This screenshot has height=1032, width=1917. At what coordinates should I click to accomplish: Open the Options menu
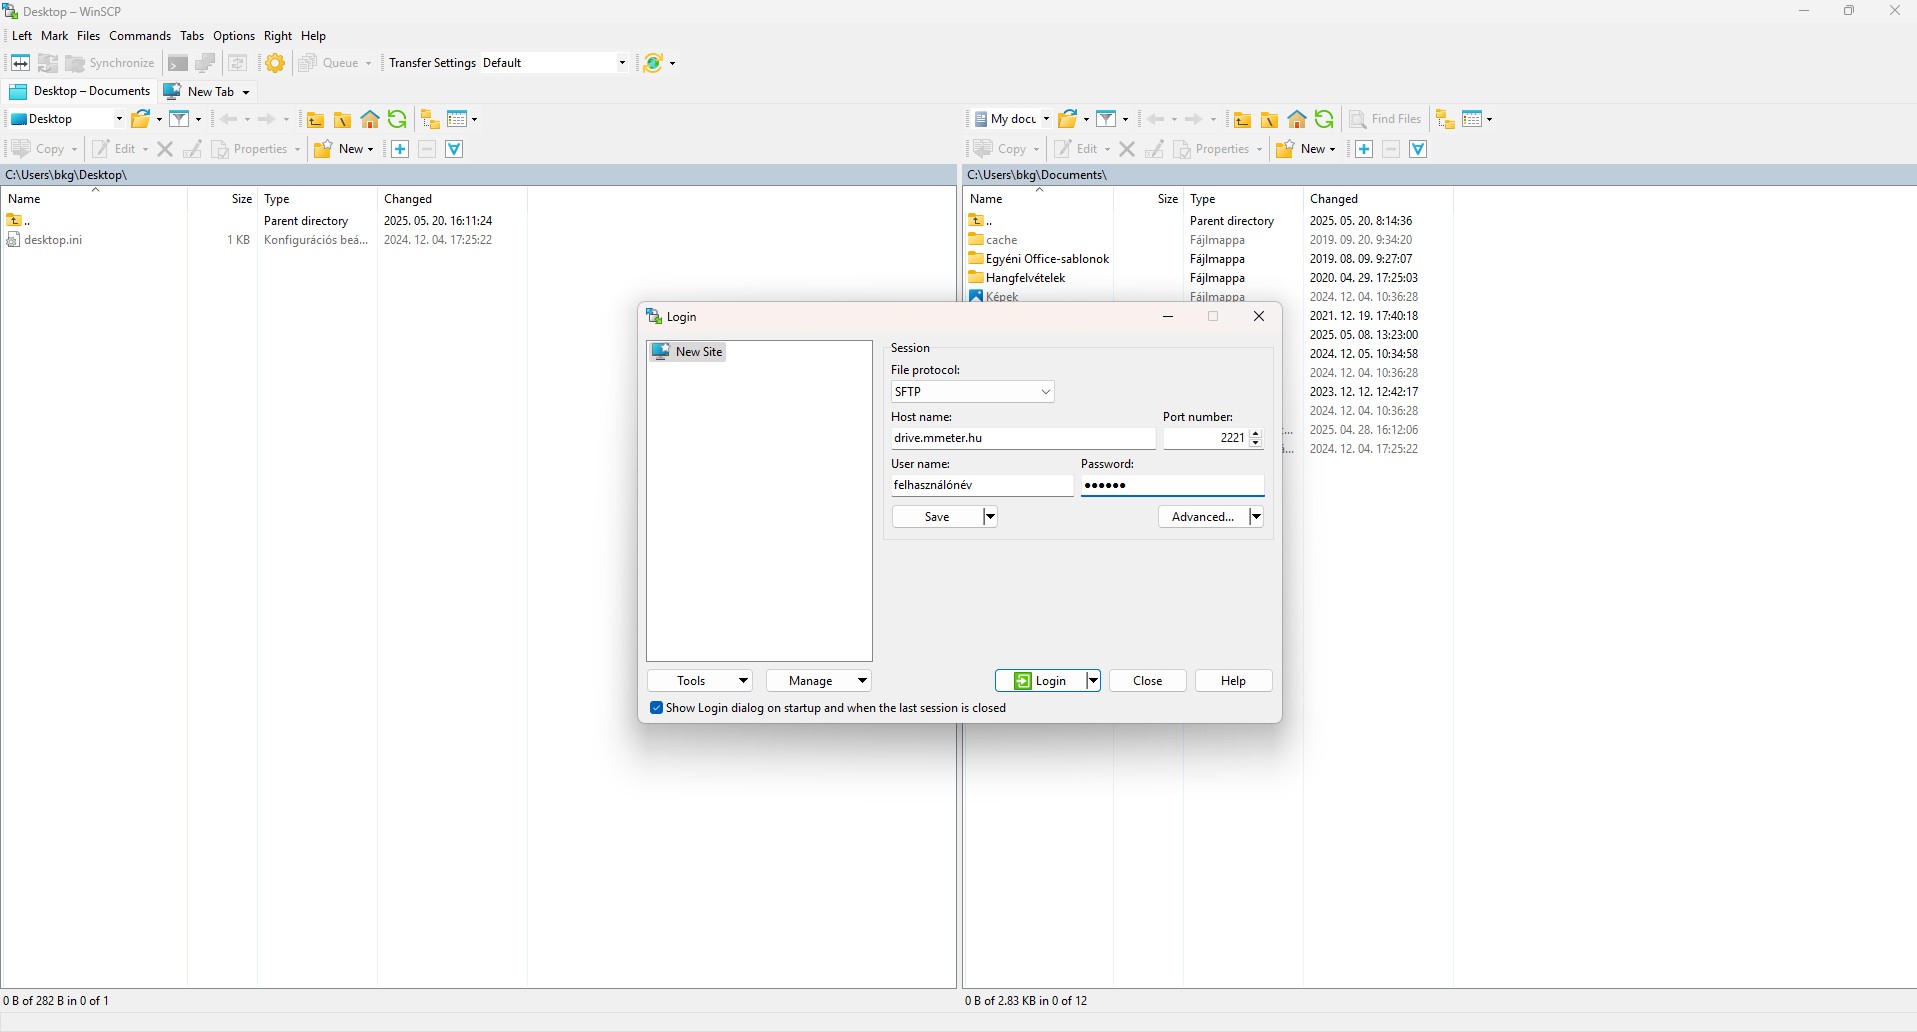point(234,36)
